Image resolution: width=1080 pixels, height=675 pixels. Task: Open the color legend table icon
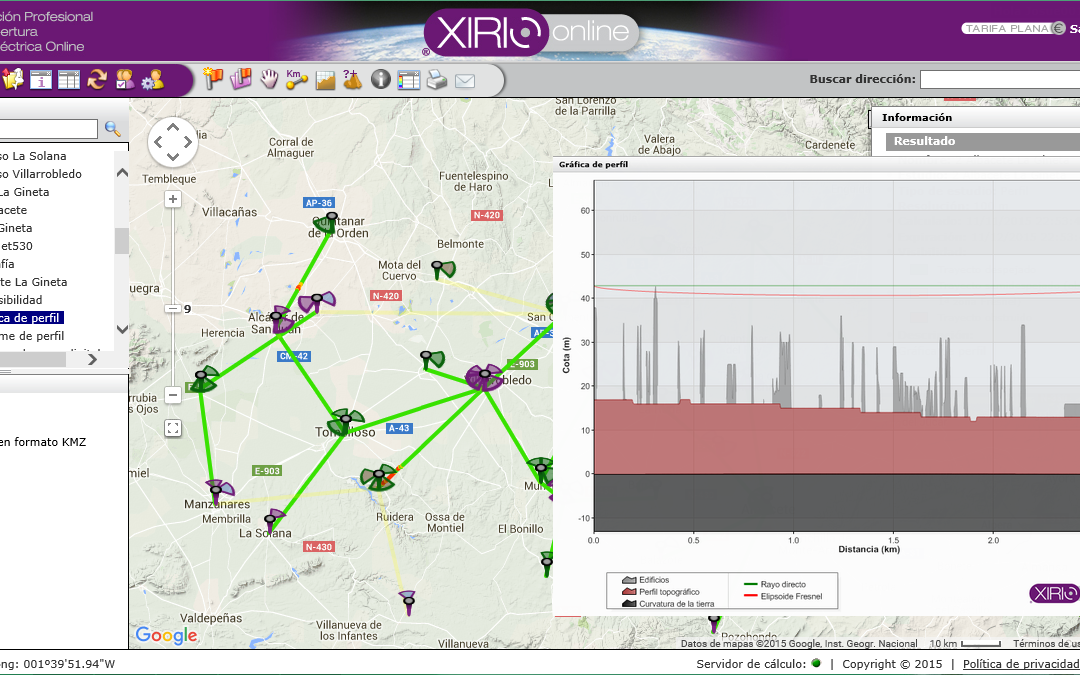[x=408, y=80]
